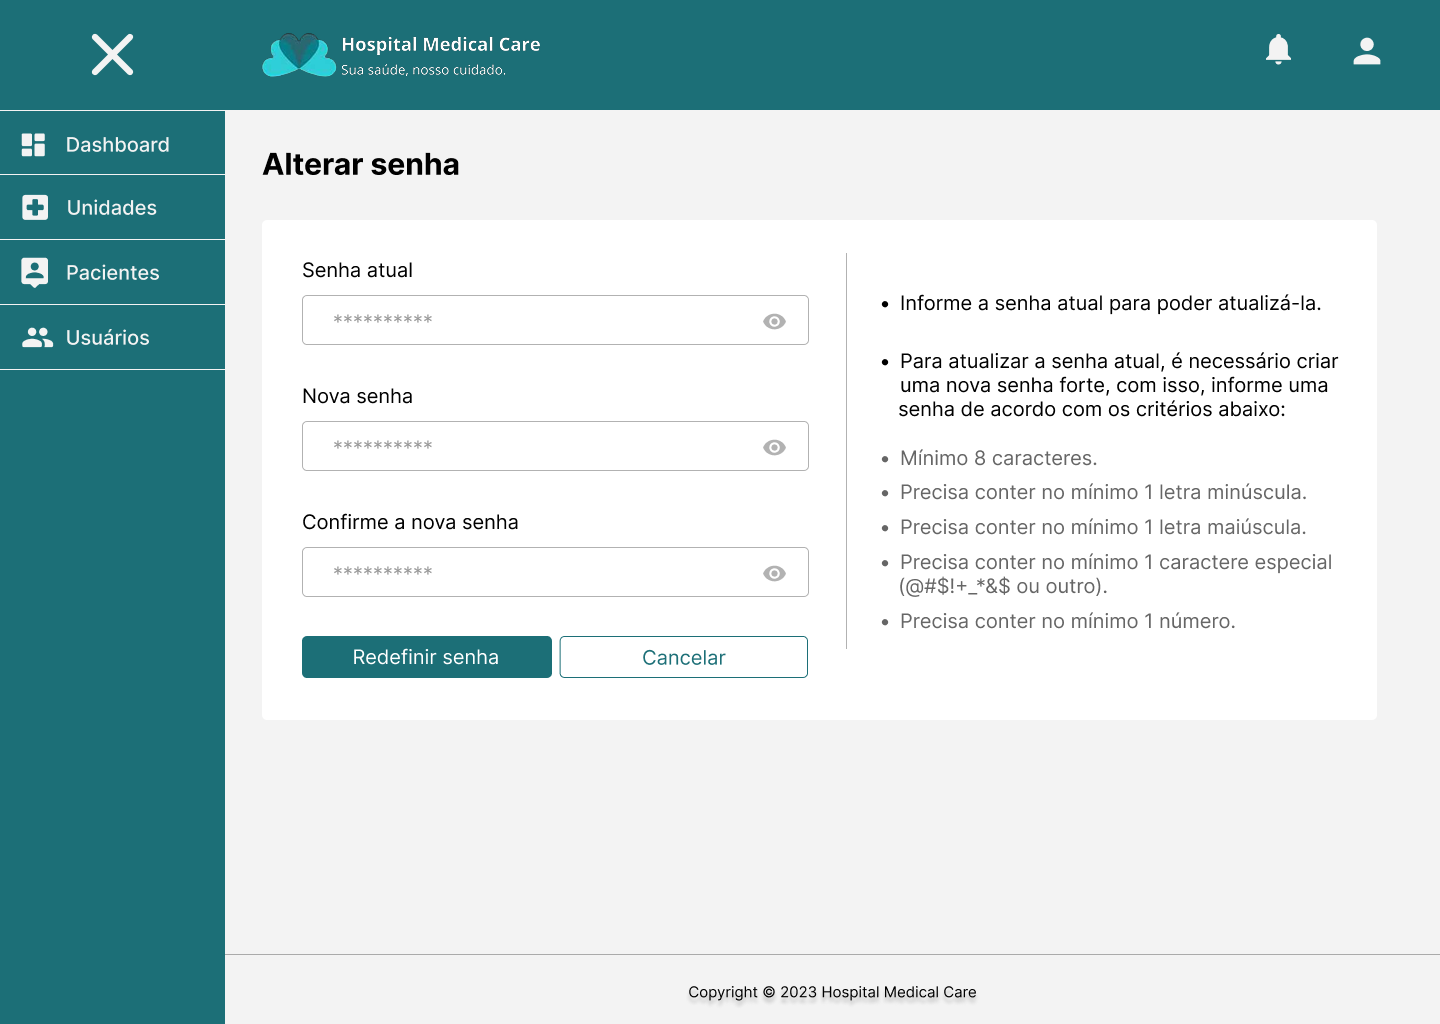Click the 'Sua saúde, nosso cuidado.' tagline
This screenshot has width=1440, height=1024.
(x=424, y=70)
